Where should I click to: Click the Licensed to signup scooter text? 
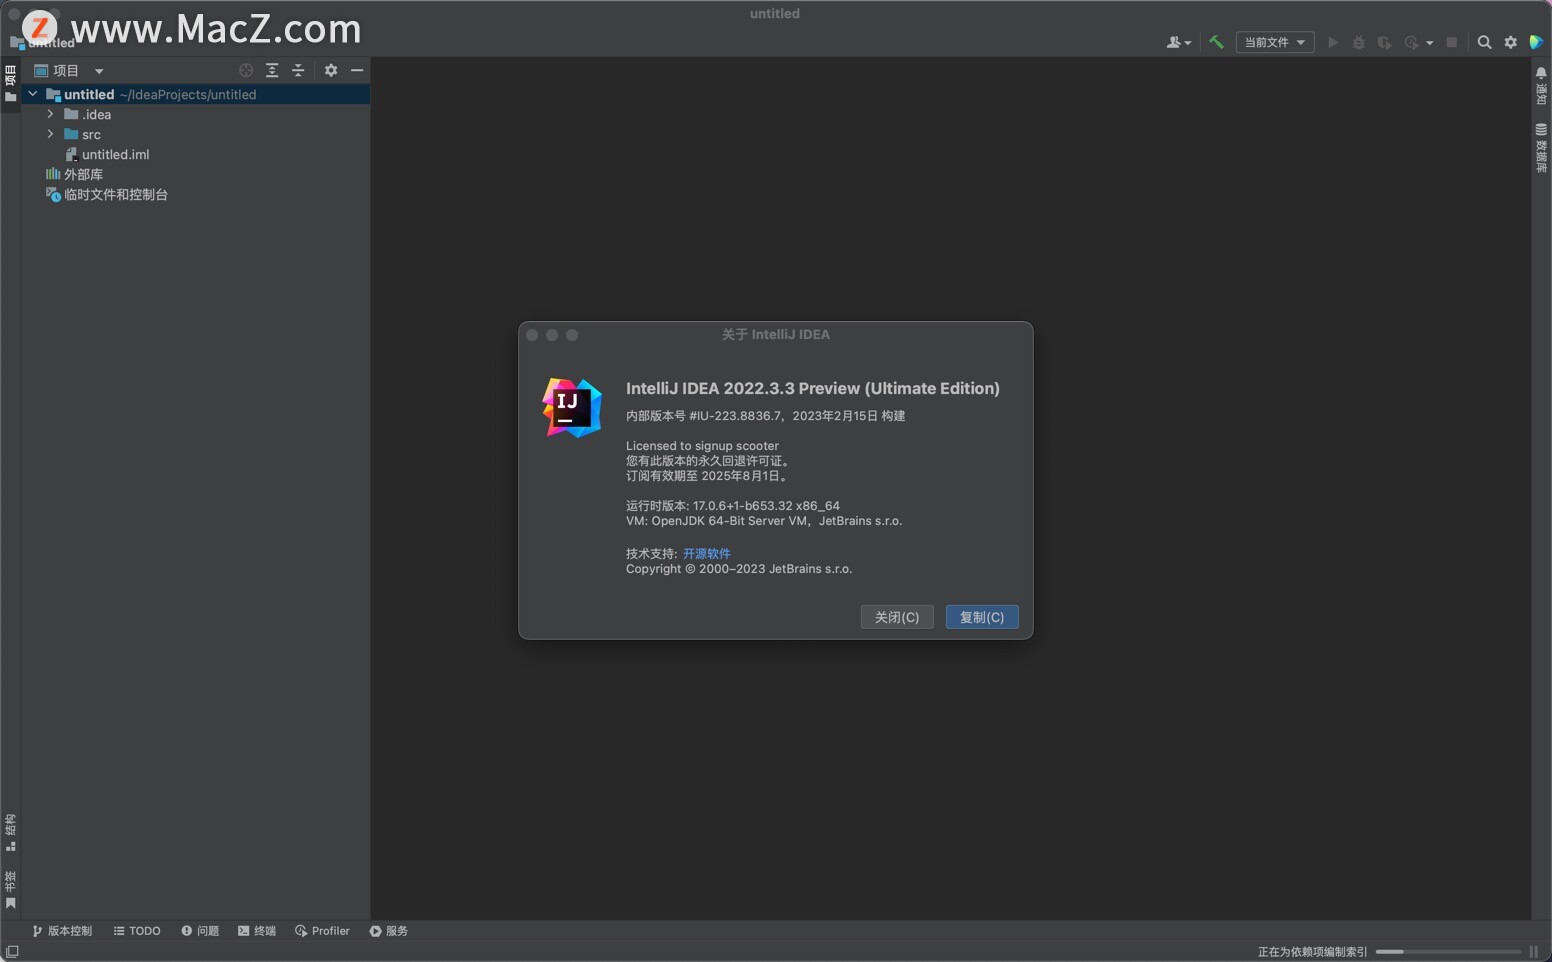[702, 446]
